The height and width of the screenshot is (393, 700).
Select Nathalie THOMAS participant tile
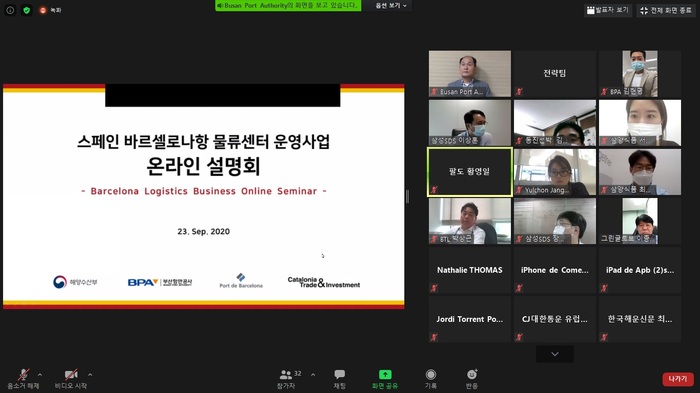470,270
